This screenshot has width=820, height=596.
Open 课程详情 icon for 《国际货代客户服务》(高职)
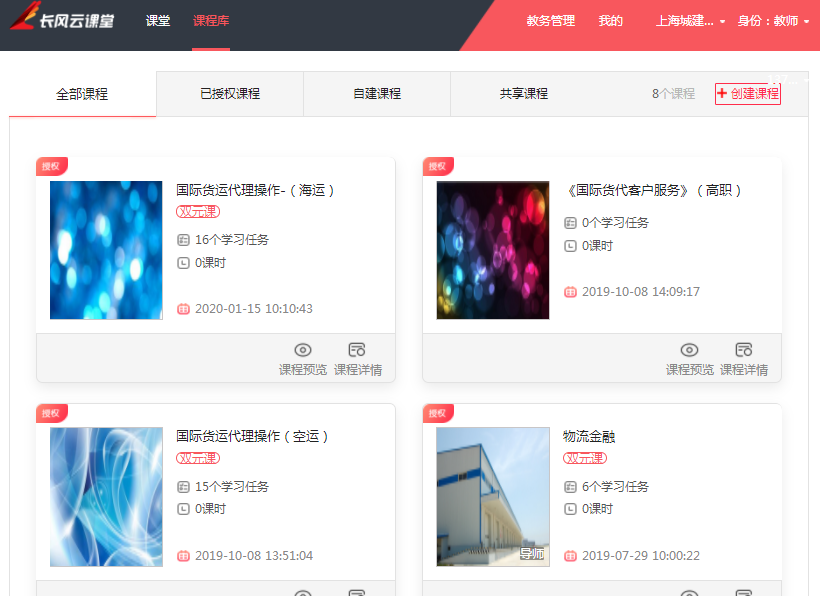click(x=744, y=350)
